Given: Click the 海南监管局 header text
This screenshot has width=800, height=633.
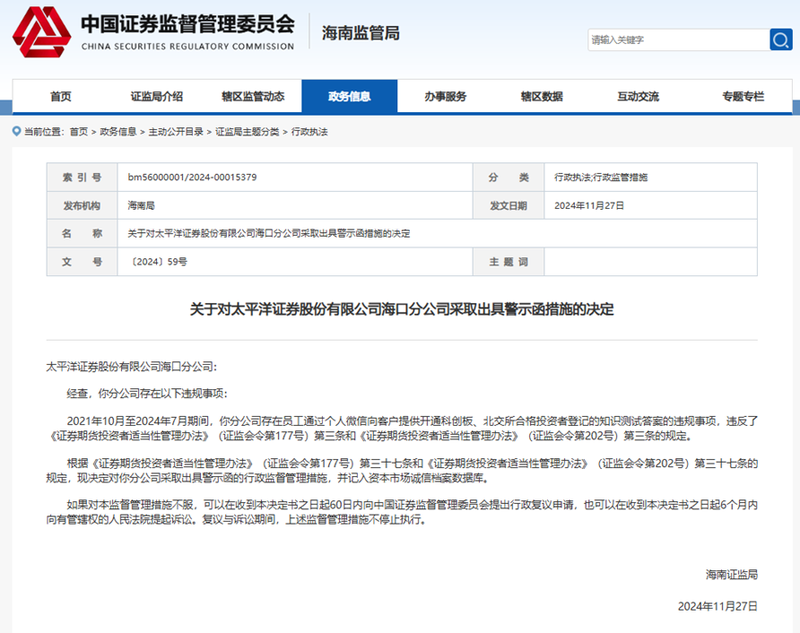Looking at the screenshot, I should click(361, 33).
